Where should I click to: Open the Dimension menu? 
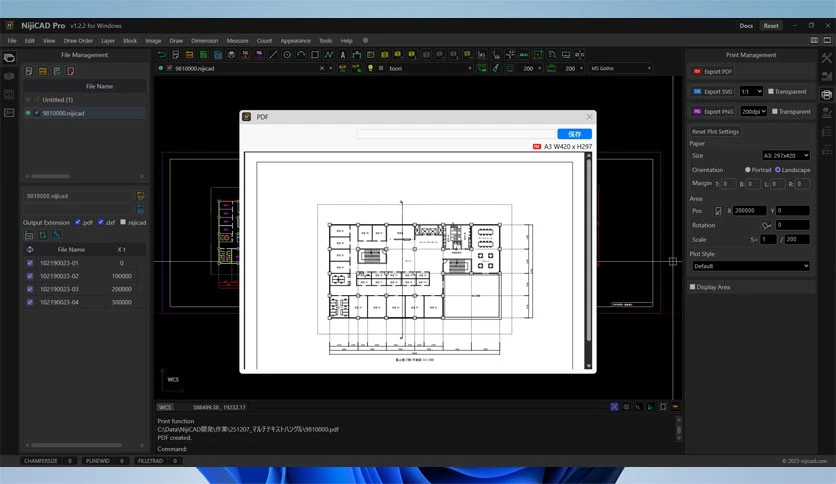[x=205, y=41]
